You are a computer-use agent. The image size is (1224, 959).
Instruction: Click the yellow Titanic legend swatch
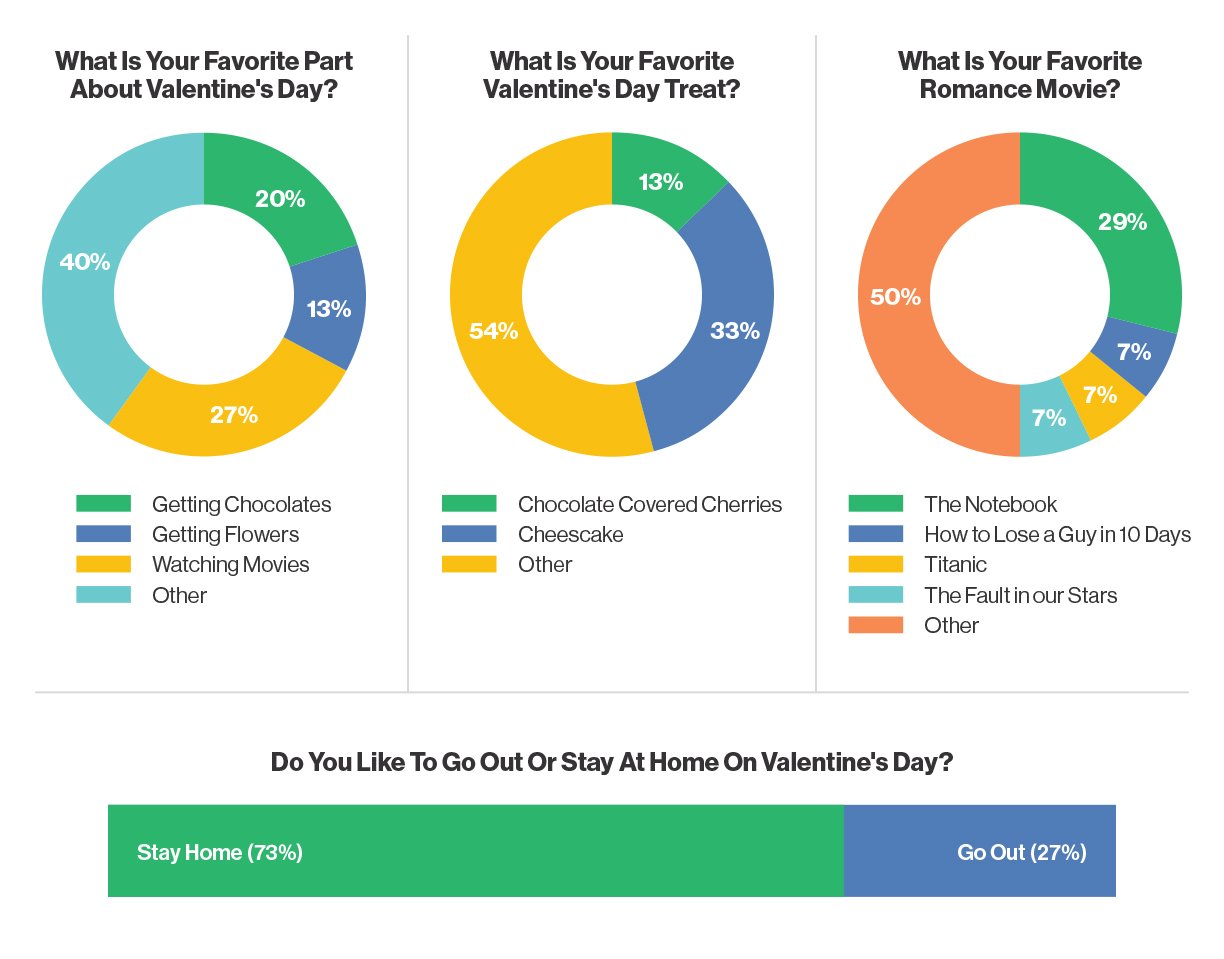(x=875, y=564)
